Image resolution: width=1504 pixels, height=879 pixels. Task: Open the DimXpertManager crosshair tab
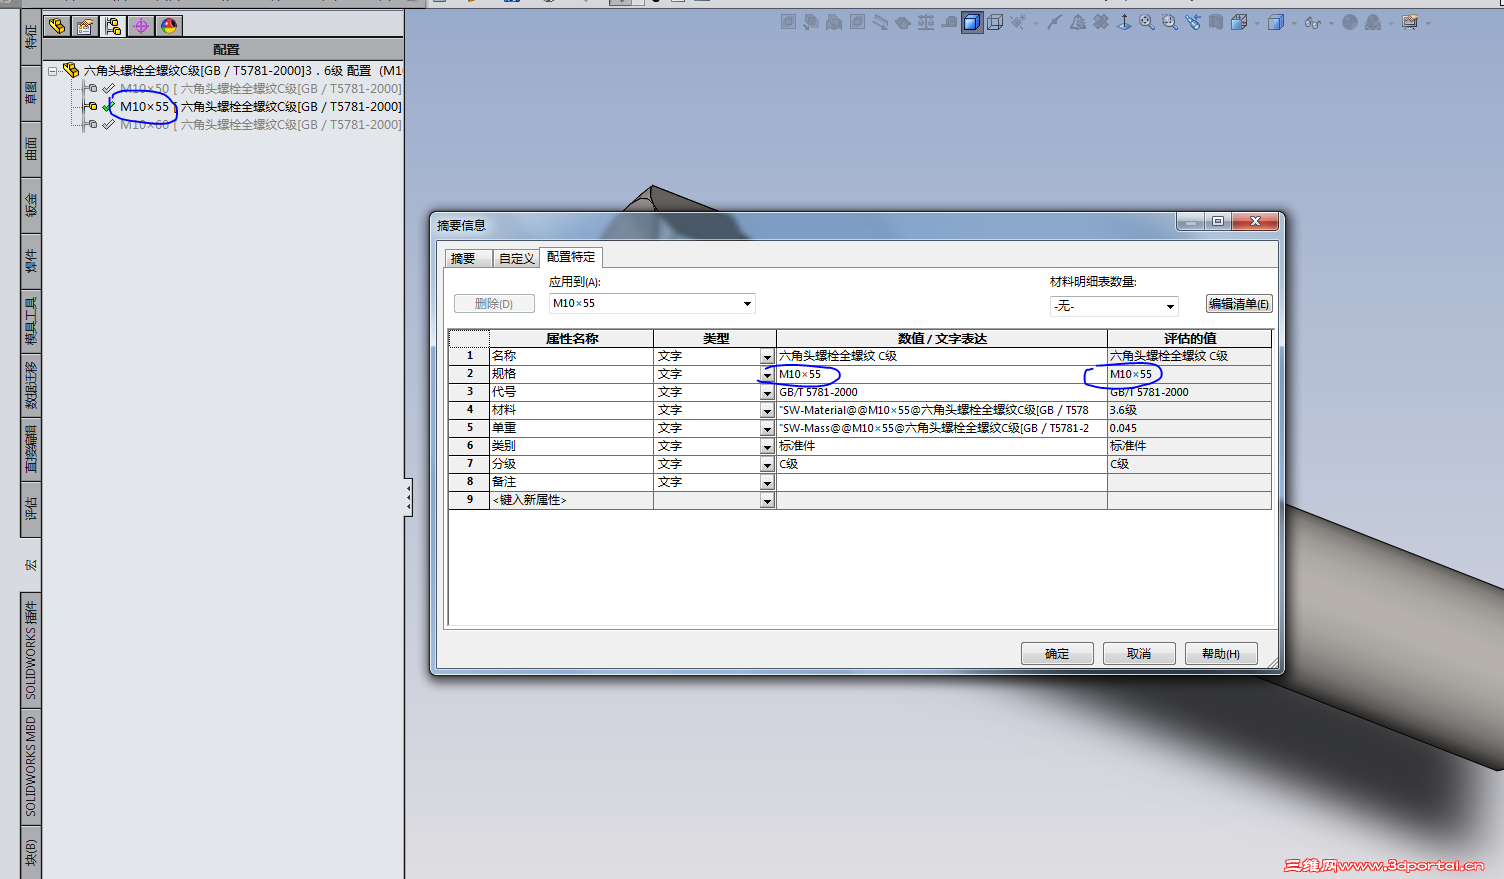click(x=141, y=26)
